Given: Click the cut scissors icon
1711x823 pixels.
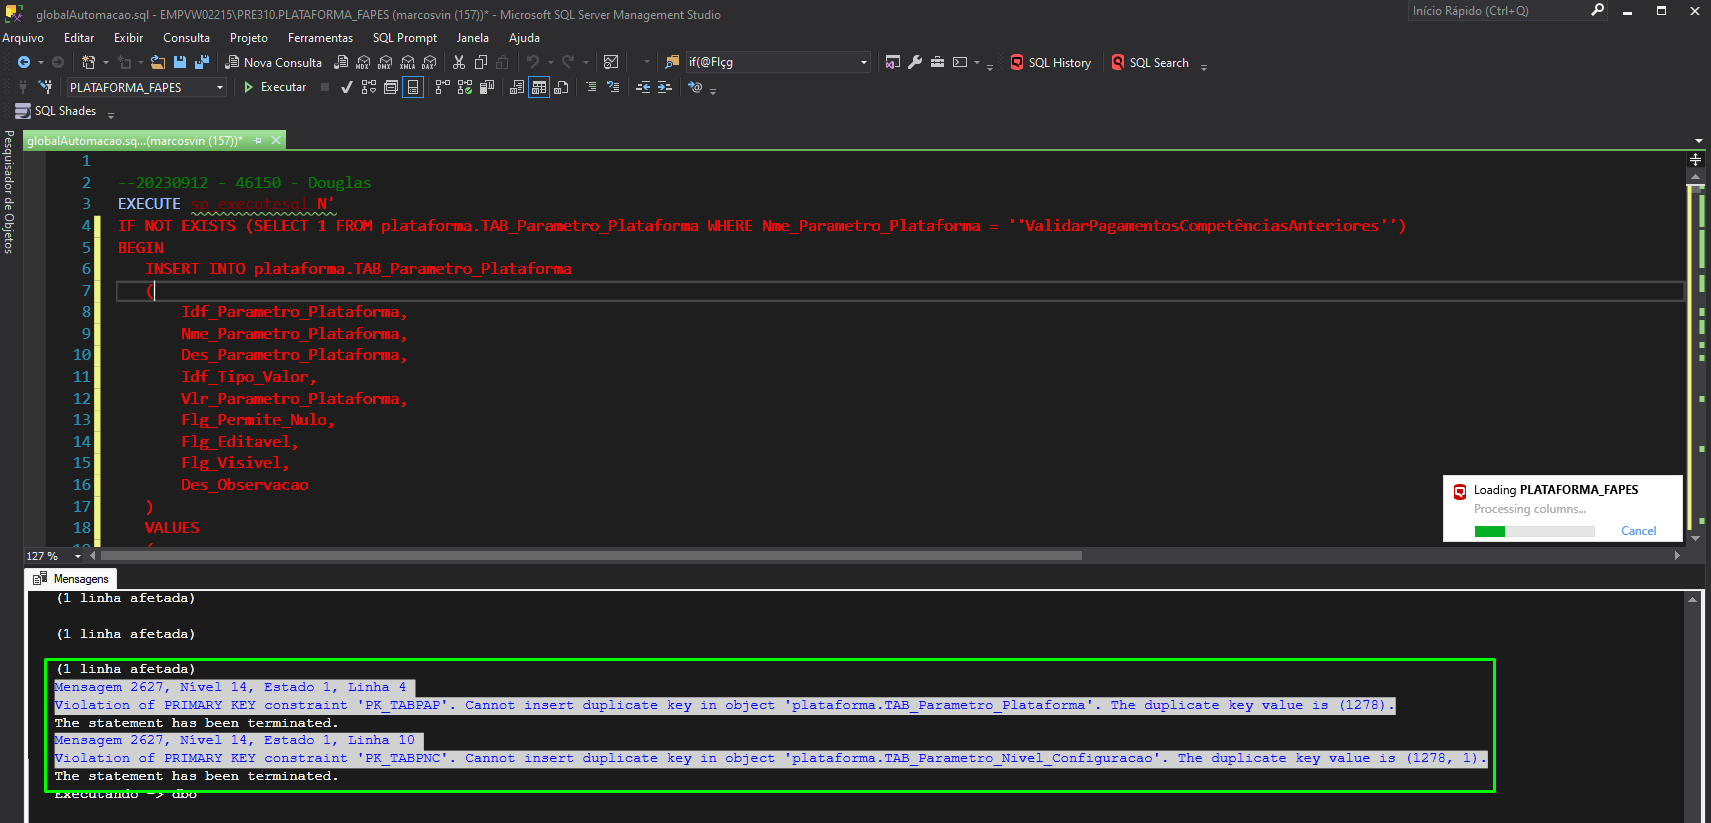Looking at the screenshot, I should 459,62.
